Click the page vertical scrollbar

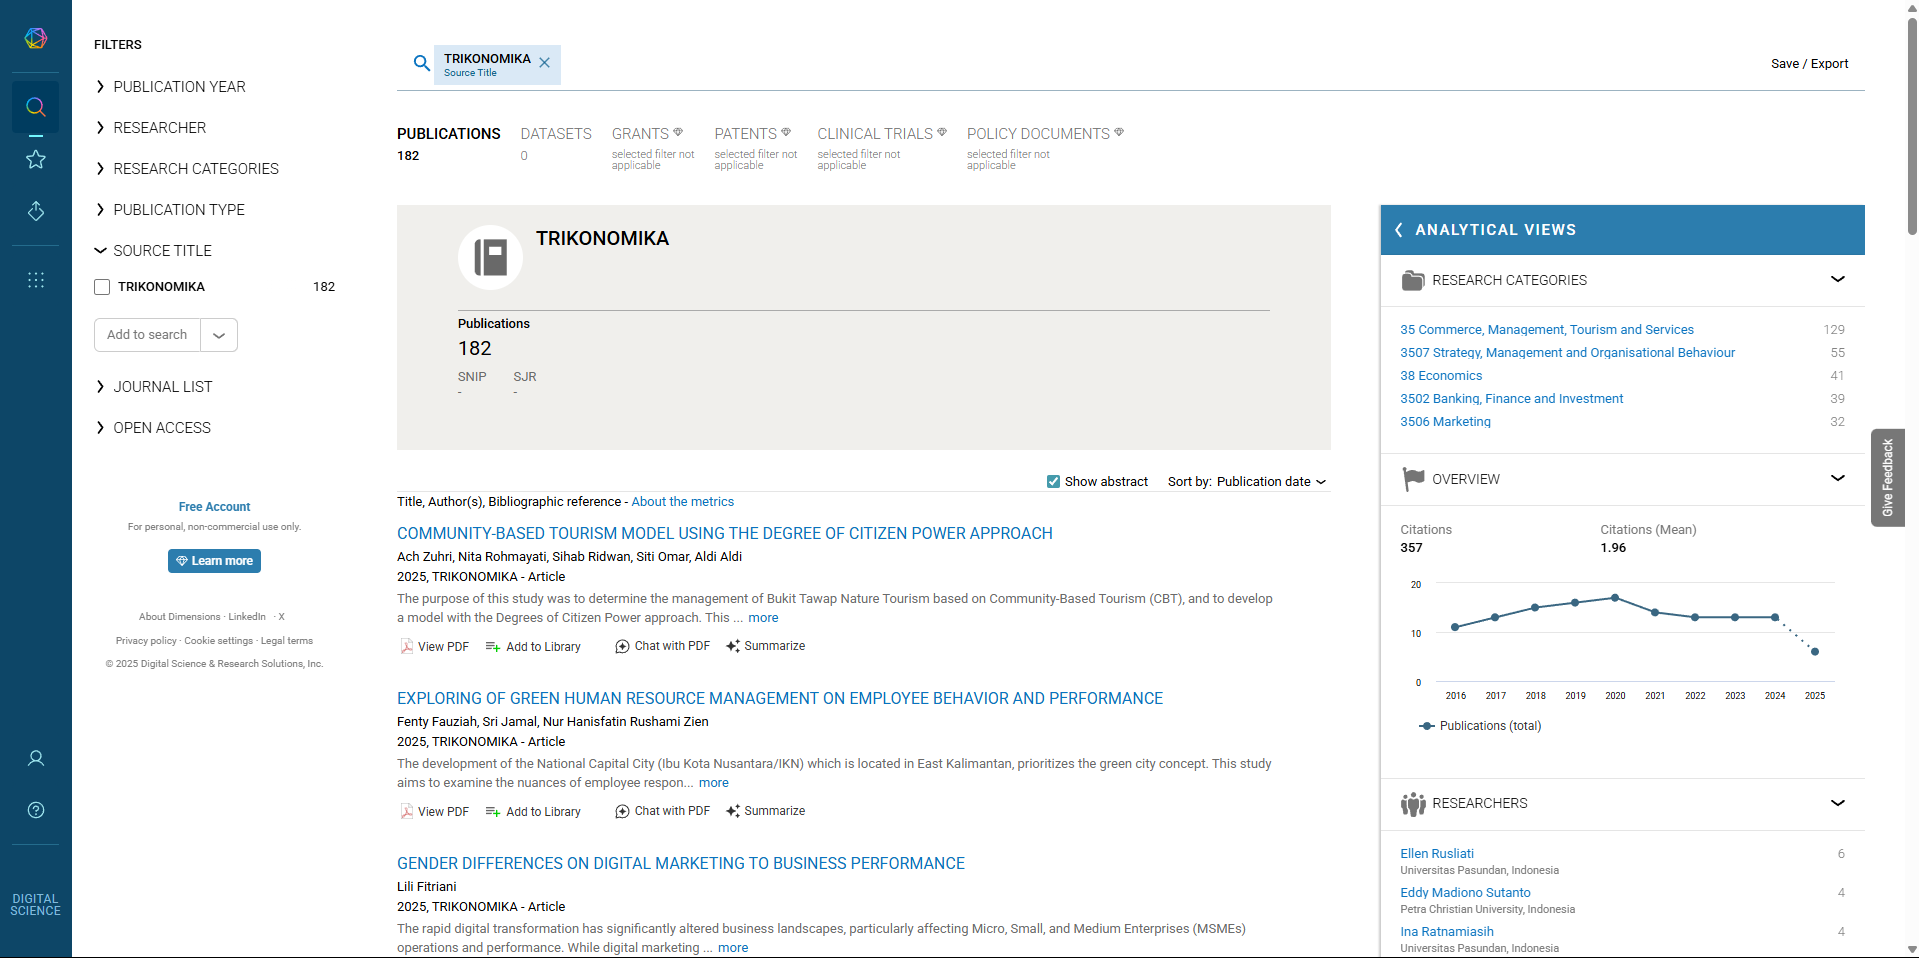pyautogui.click(x=1912, y=125)
